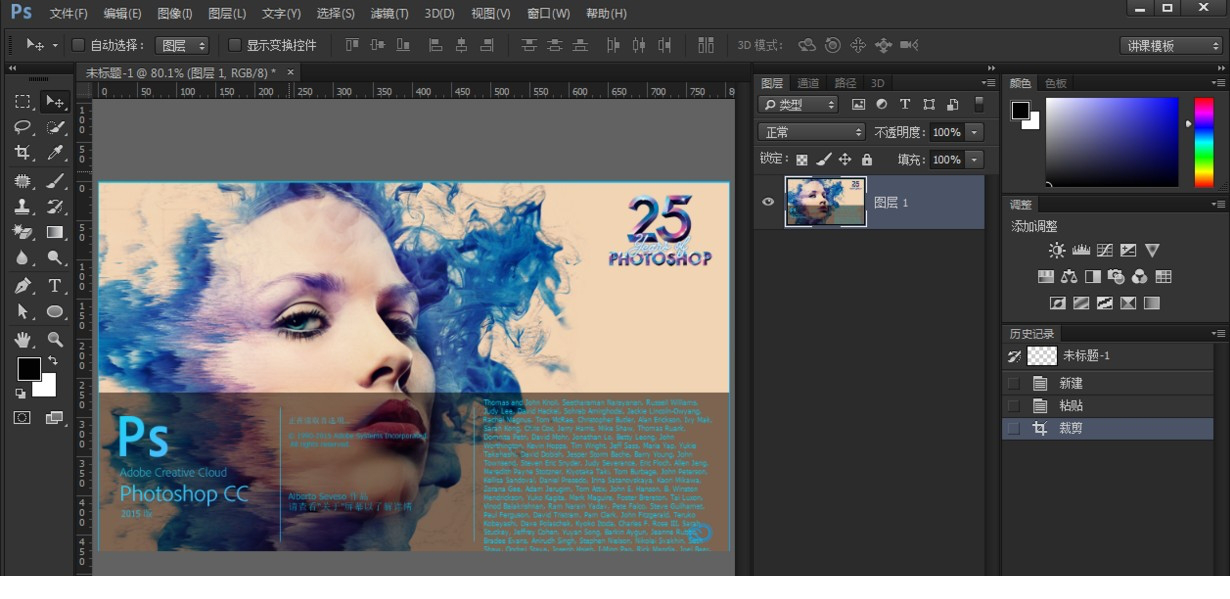Open the 填充 fill slider arrow
This screenshot has height=599, width=1230.
coord(974,160)
